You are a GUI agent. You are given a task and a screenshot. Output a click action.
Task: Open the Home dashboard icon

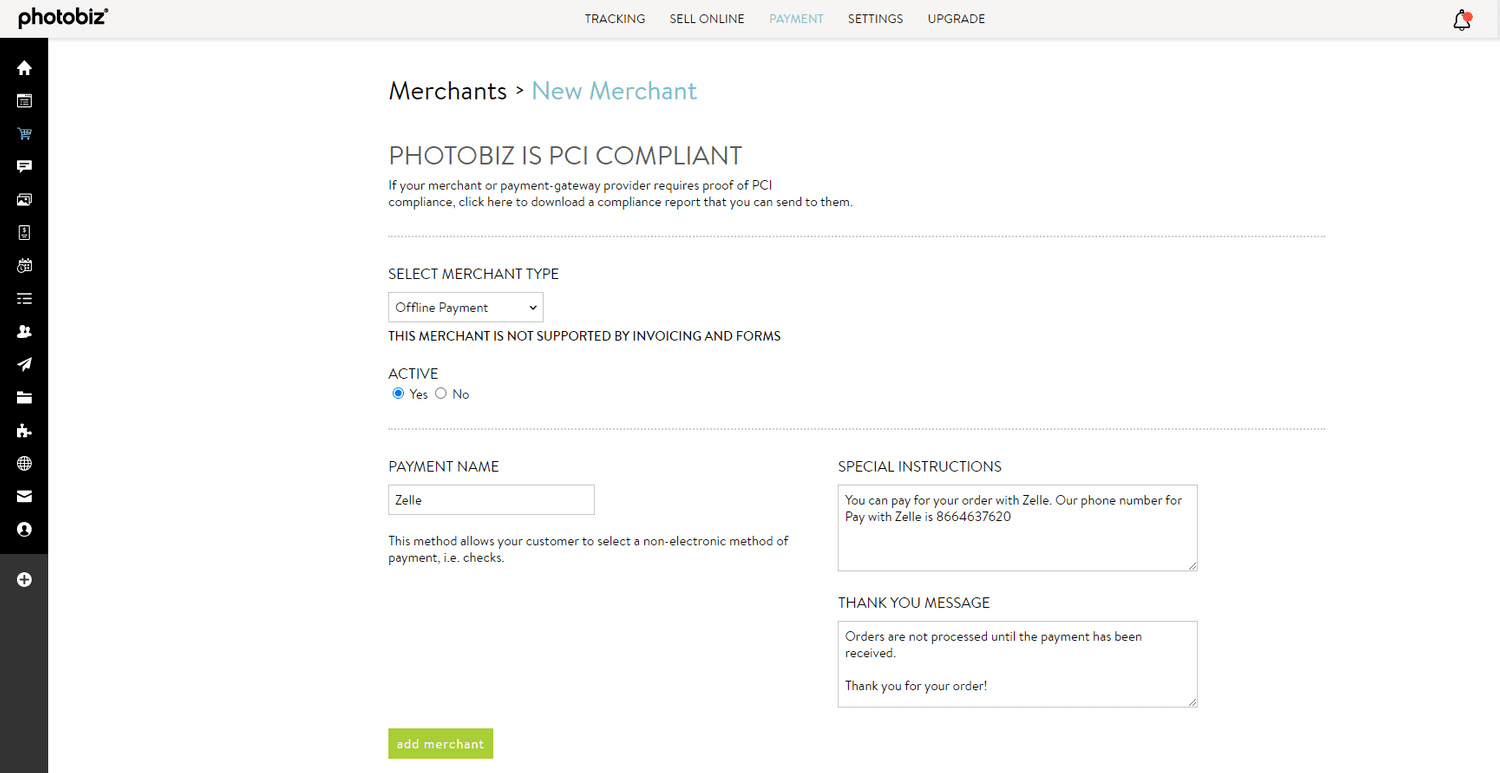(x=24, y=67)
